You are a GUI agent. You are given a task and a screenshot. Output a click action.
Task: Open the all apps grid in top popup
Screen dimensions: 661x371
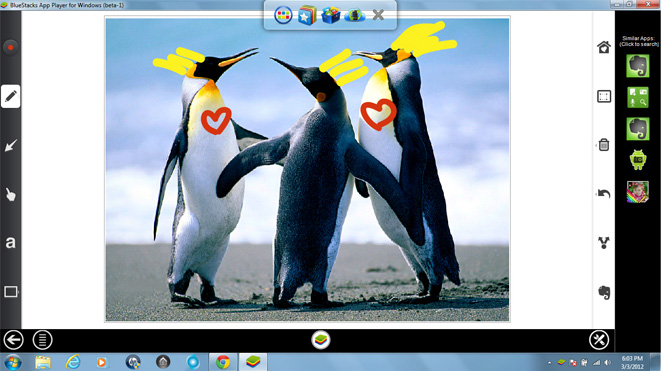(x=283, y=16)
